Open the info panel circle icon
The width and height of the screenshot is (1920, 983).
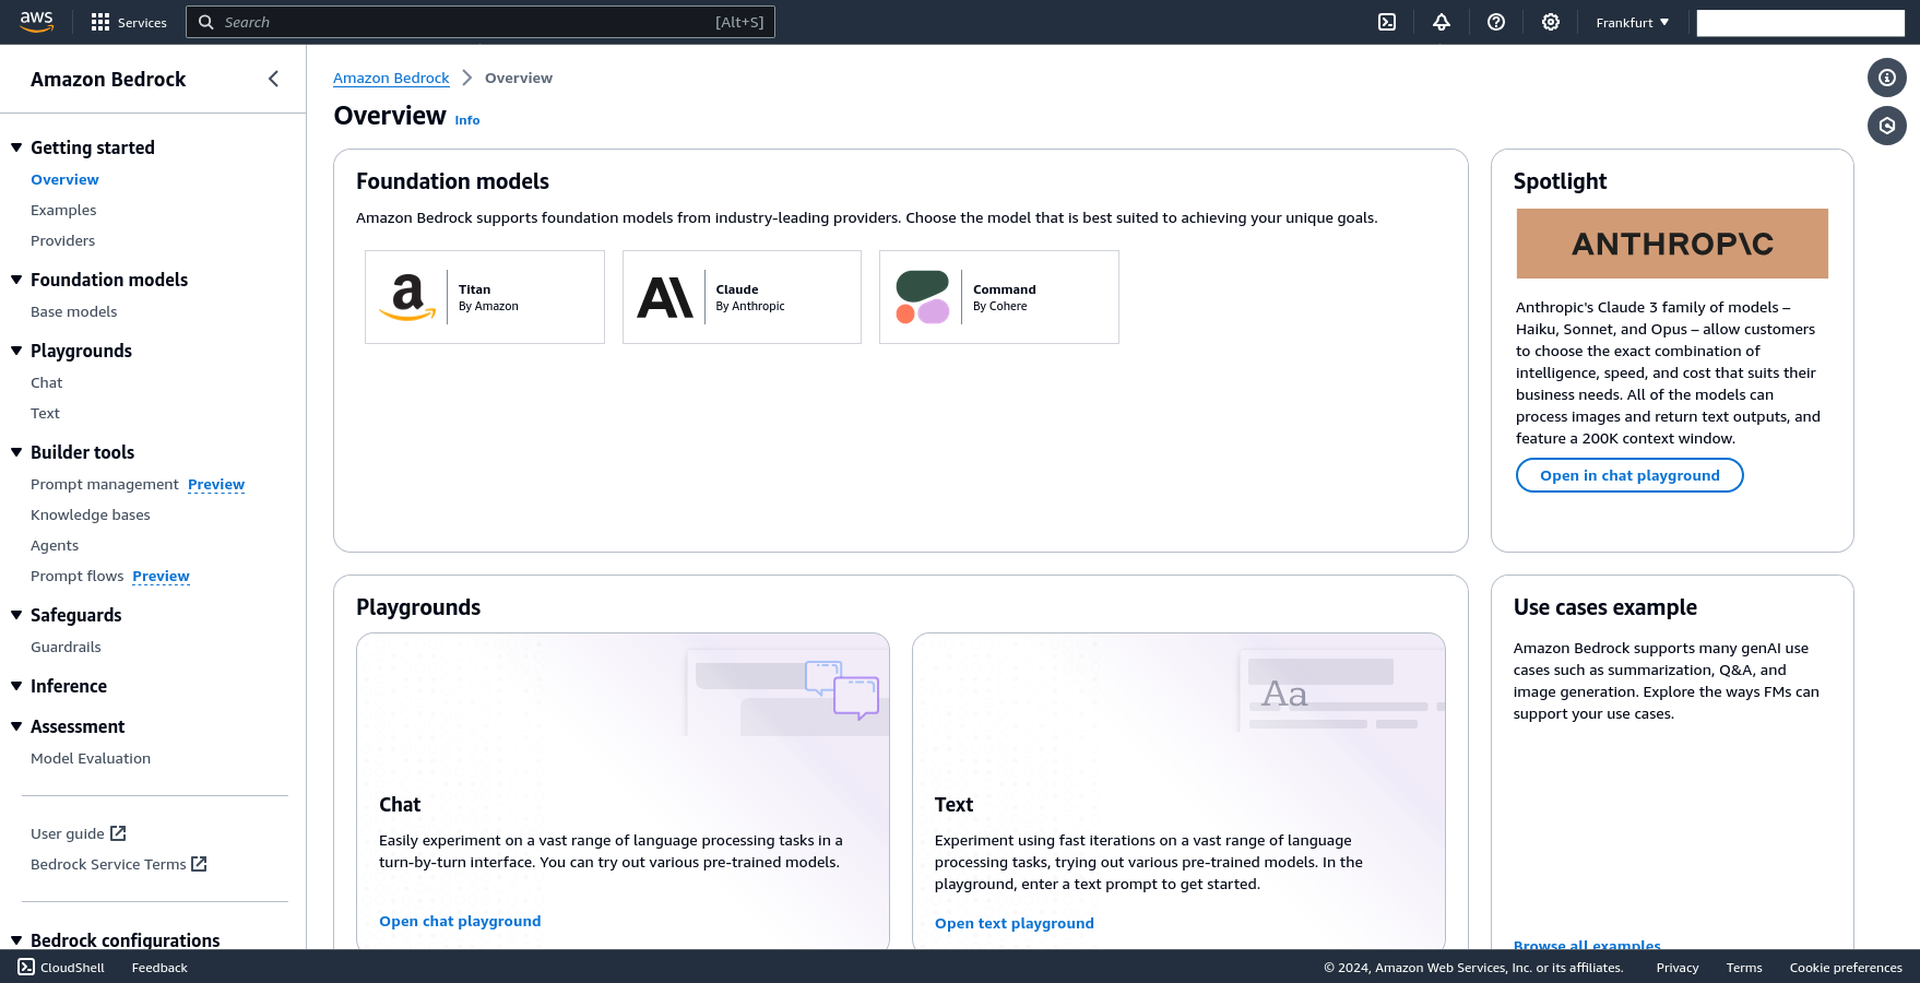click(x=1887, y=78)
